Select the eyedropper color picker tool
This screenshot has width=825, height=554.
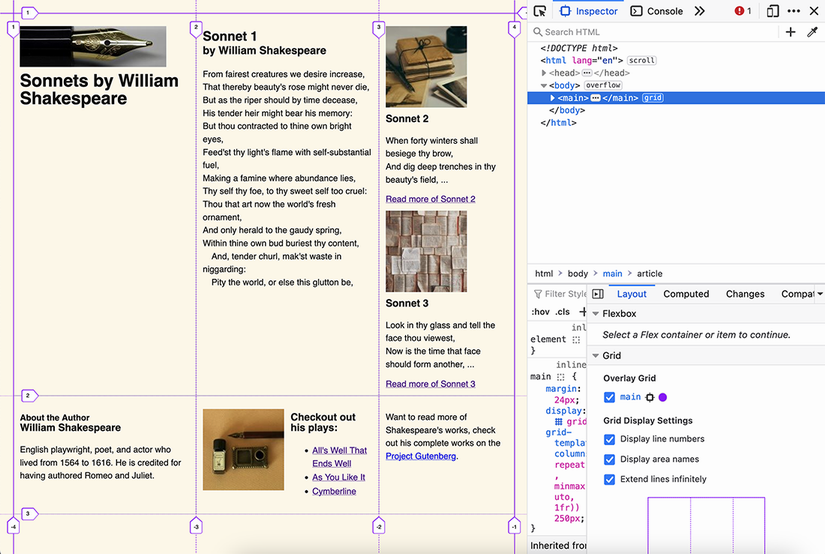pyautogui.click(x=813, y=32)
